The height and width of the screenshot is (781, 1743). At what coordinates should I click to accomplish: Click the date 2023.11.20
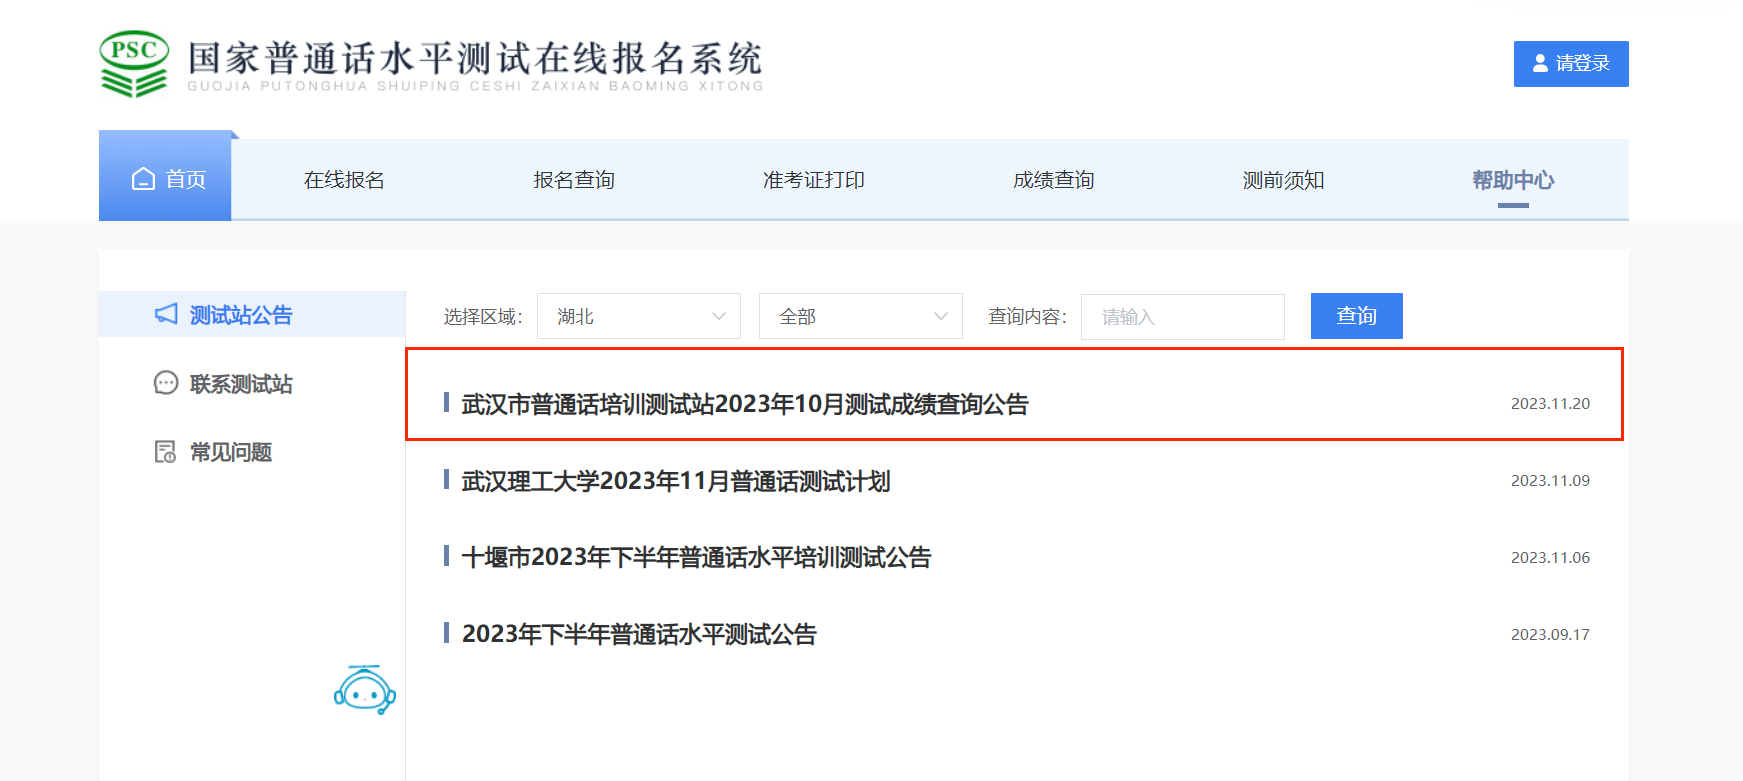tap(1550, 404)
